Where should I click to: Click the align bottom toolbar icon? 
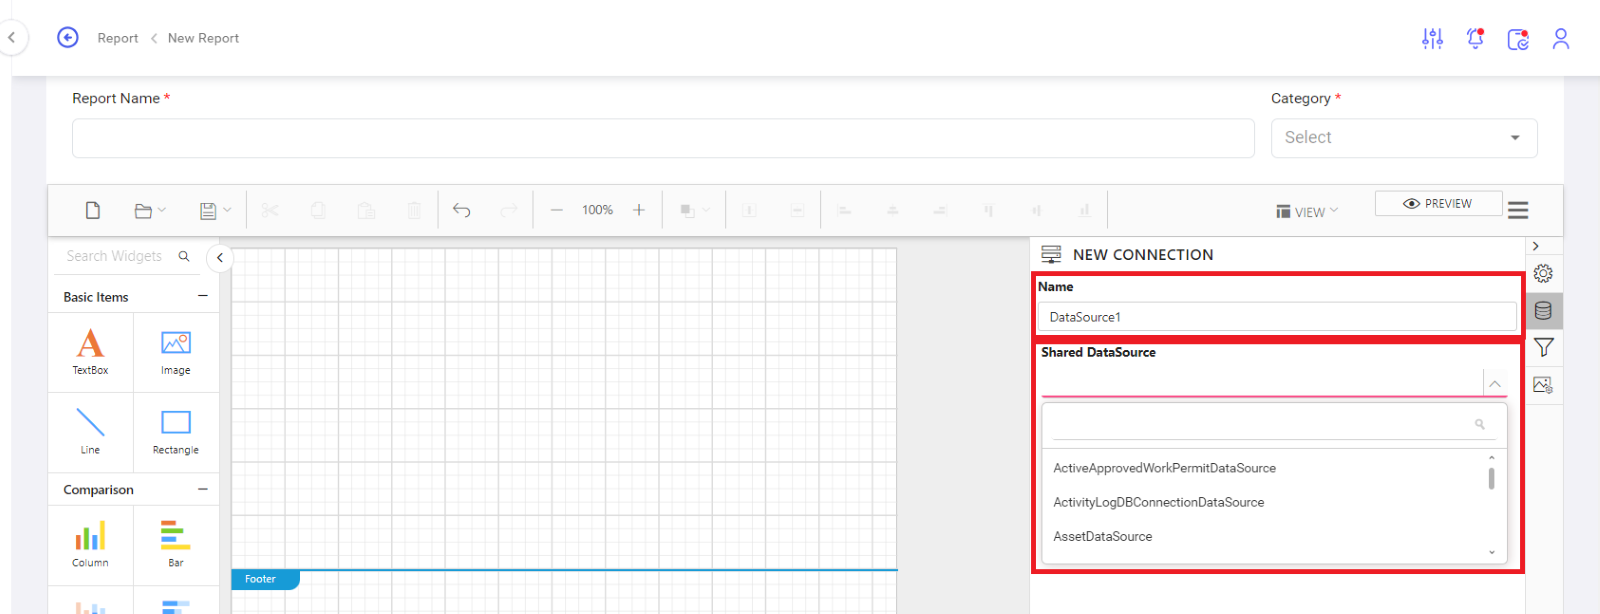1084,210
